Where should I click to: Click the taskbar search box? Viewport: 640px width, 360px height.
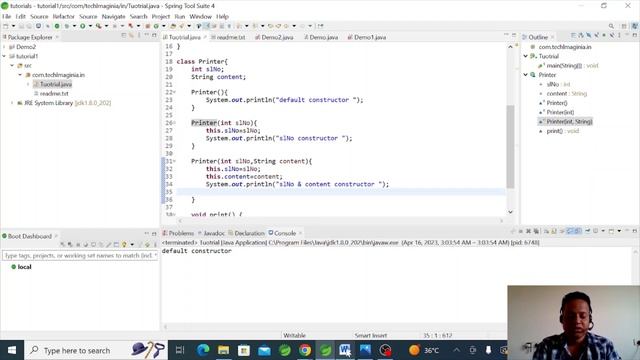click(96, 350)
